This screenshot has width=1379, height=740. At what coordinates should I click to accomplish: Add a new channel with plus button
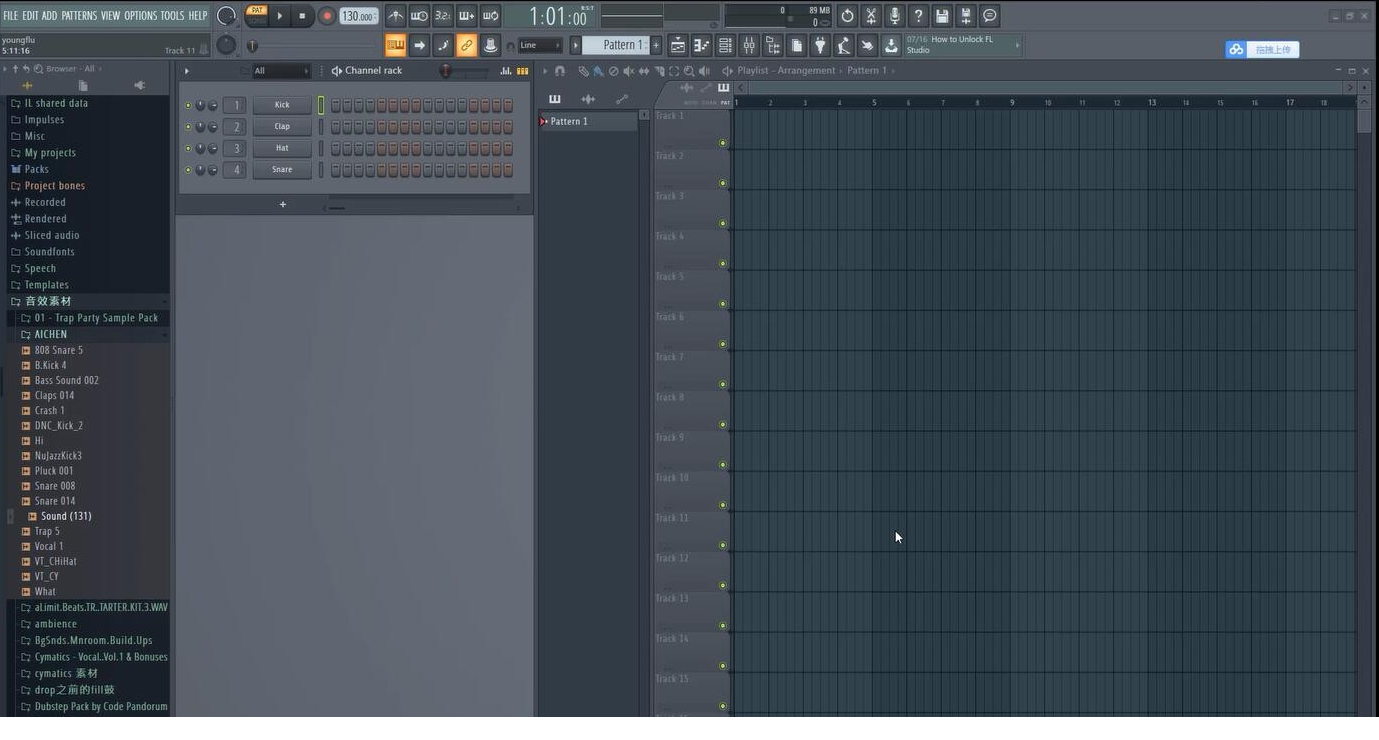283,204
